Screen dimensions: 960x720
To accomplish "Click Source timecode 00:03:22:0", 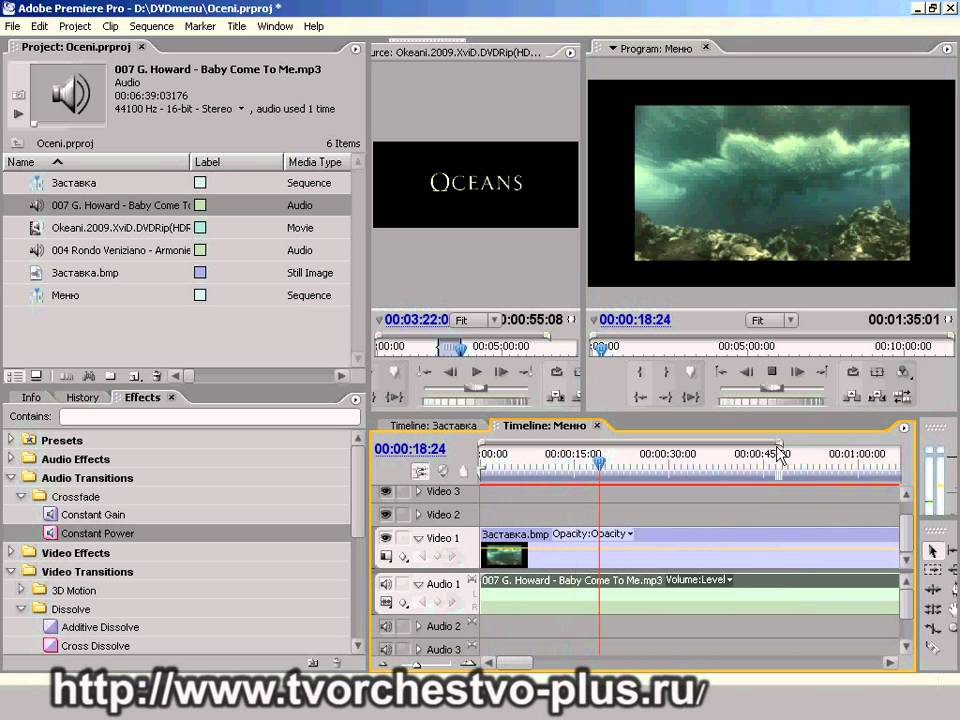I will [416, 320].
